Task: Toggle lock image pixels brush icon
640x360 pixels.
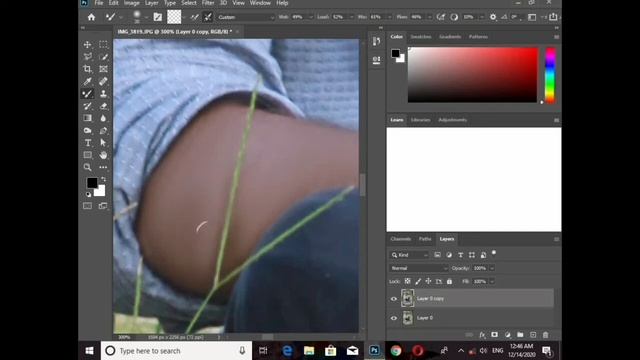Action: [418, 281]
